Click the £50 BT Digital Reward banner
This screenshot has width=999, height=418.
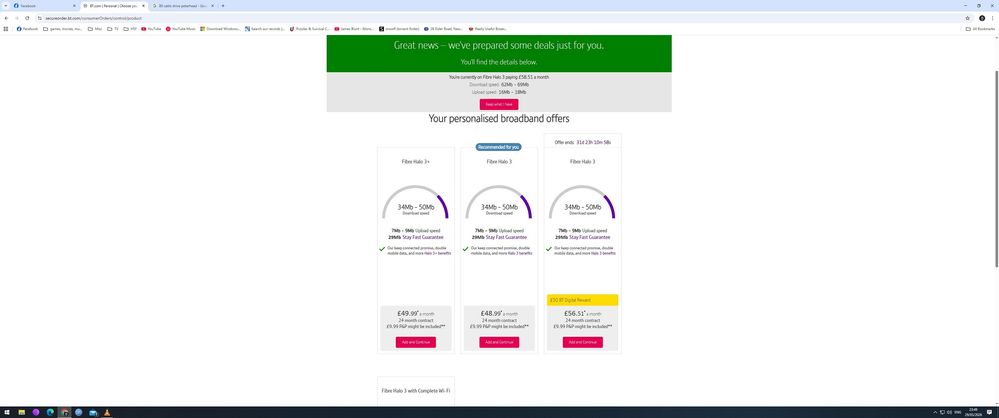[x=582, y=300]
